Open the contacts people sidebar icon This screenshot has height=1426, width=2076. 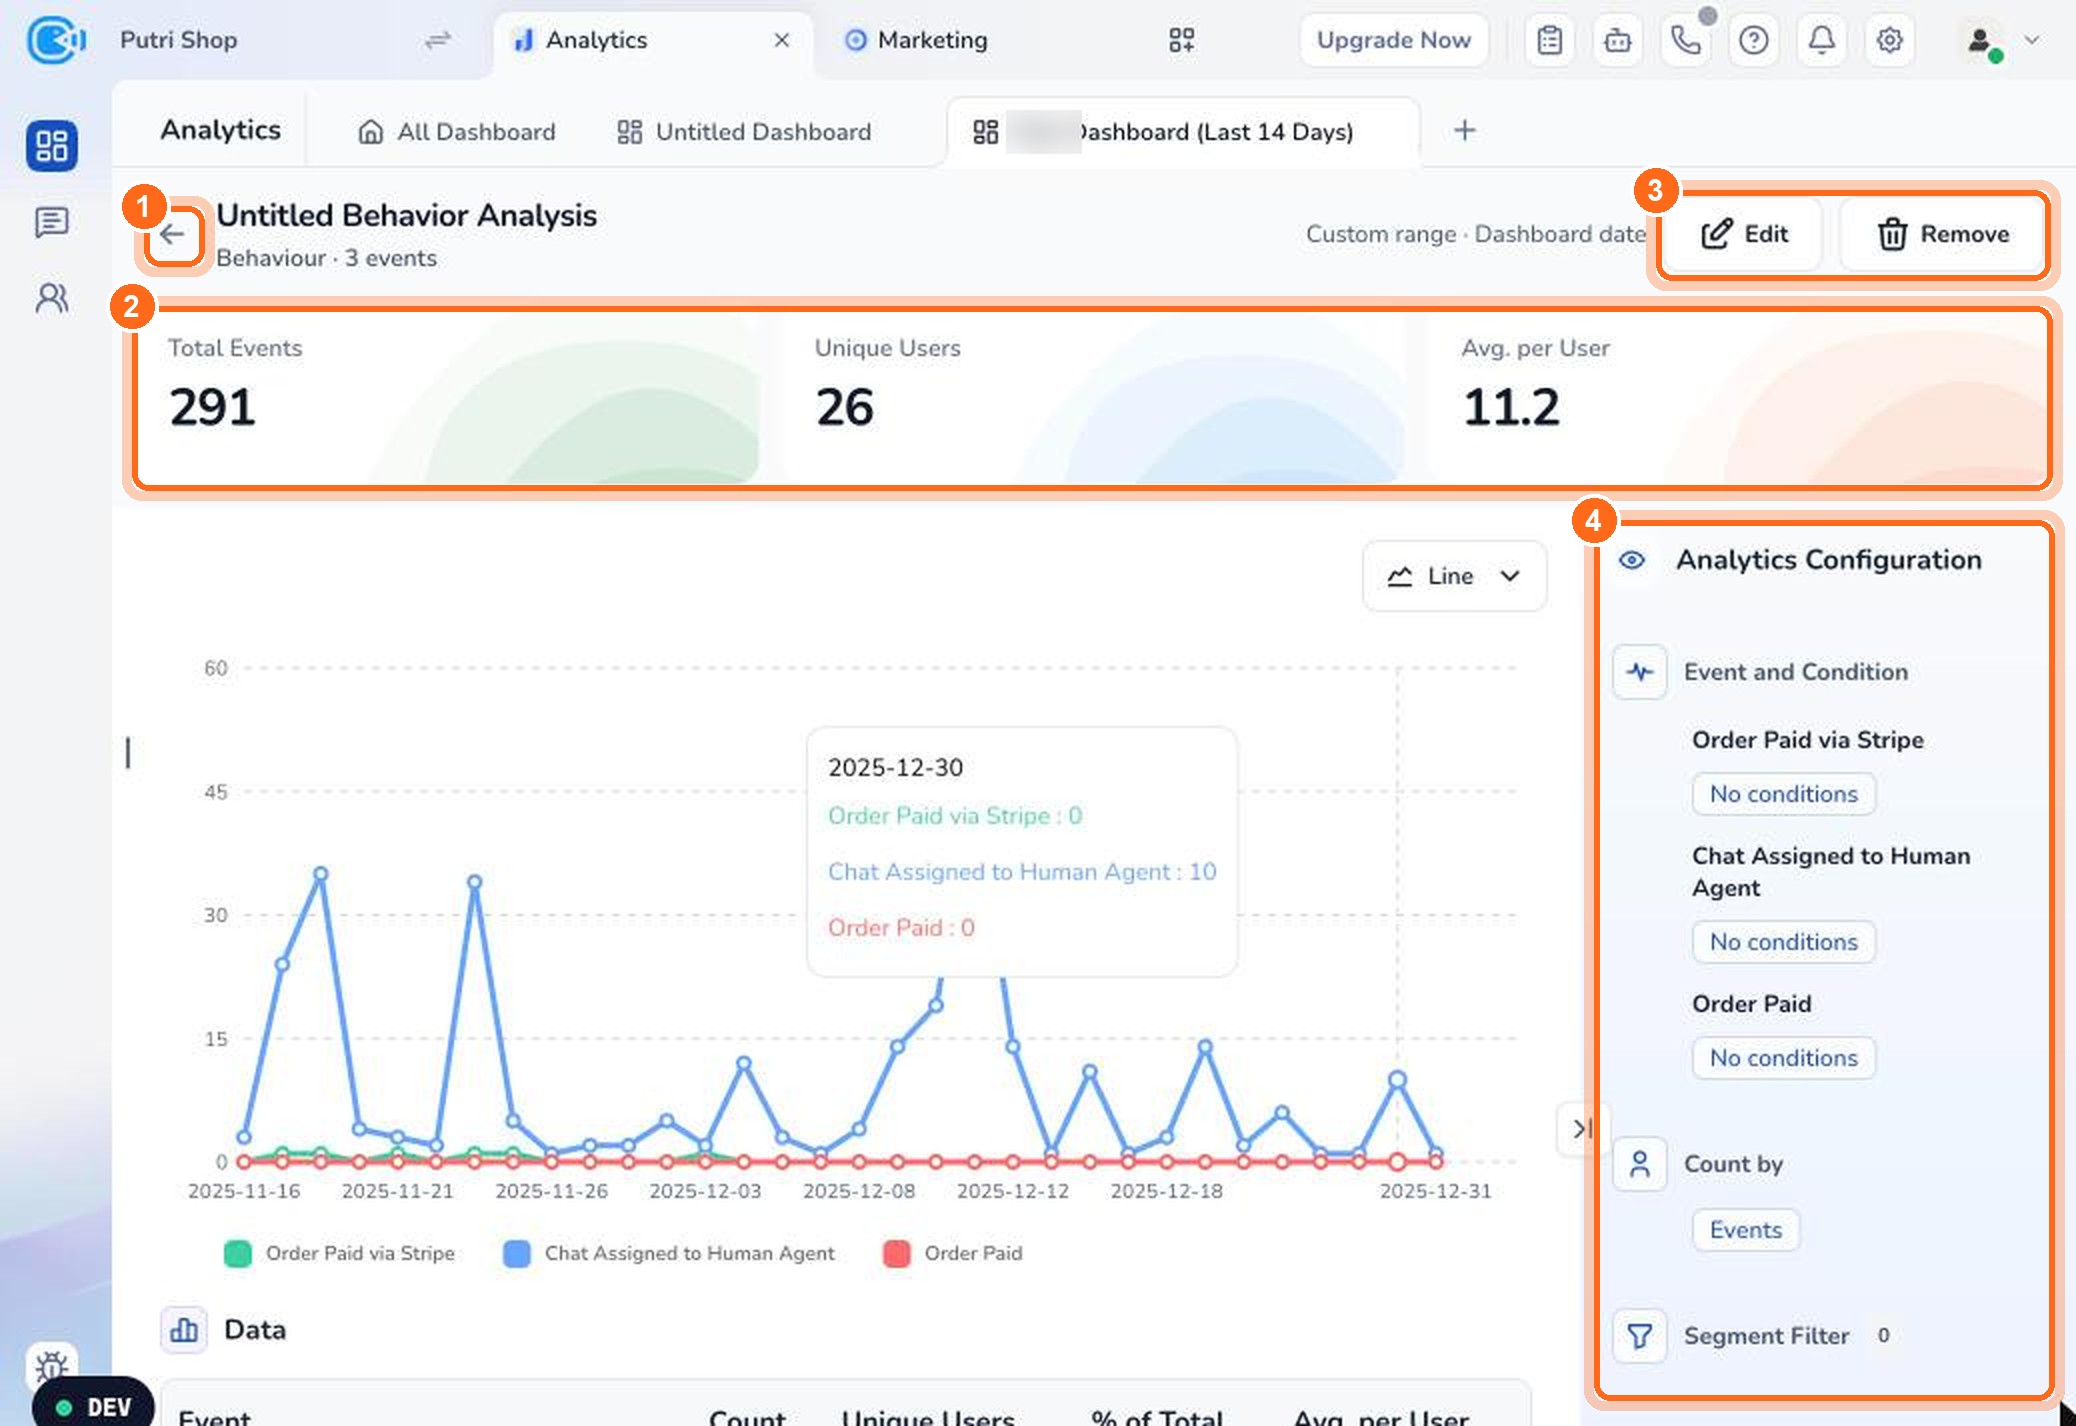[51, 298]
